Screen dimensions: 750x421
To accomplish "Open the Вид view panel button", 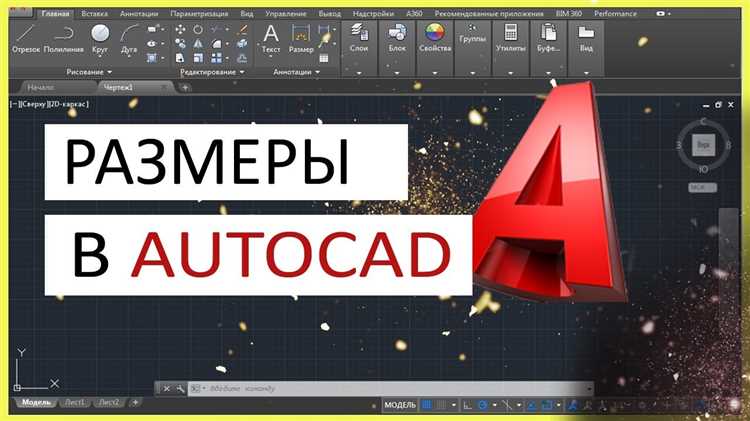I will pyautogui.click(x=586, y=38).
